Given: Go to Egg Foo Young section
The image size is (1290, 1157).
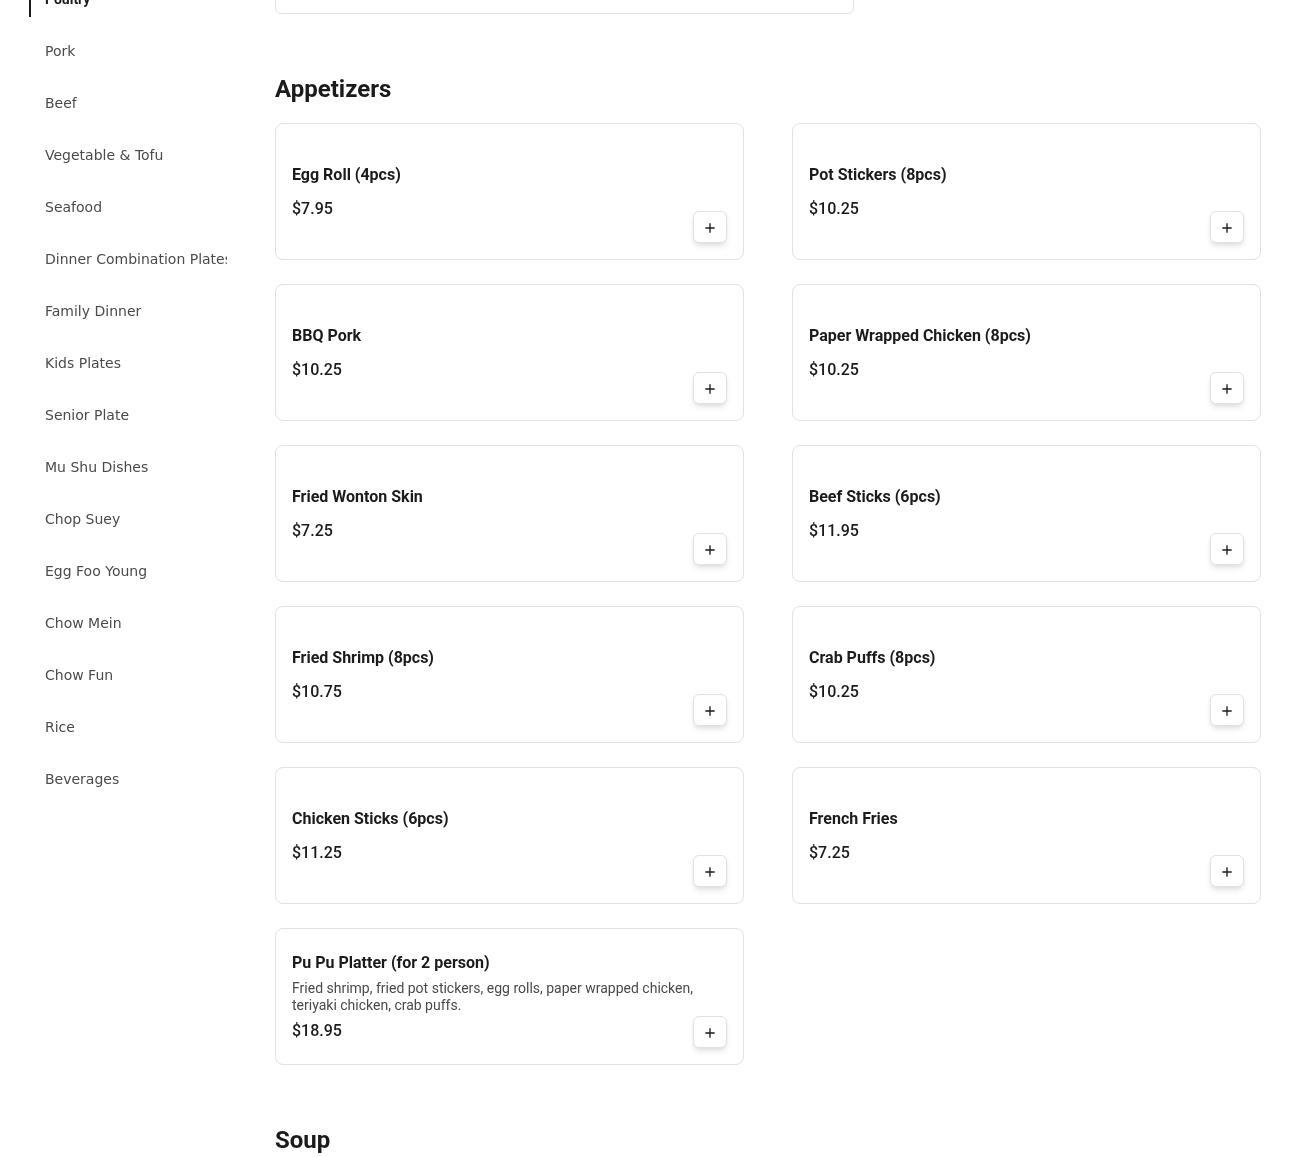Looking at the screenshot, I should (x=96, y=571).
